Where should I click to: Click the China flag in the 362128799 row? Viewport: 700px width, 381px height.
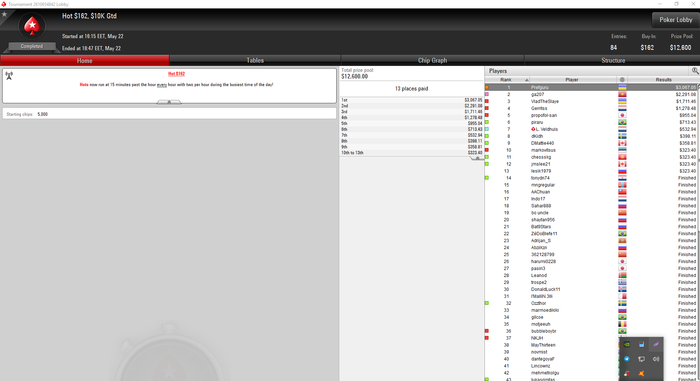click(x=622, y=255)
